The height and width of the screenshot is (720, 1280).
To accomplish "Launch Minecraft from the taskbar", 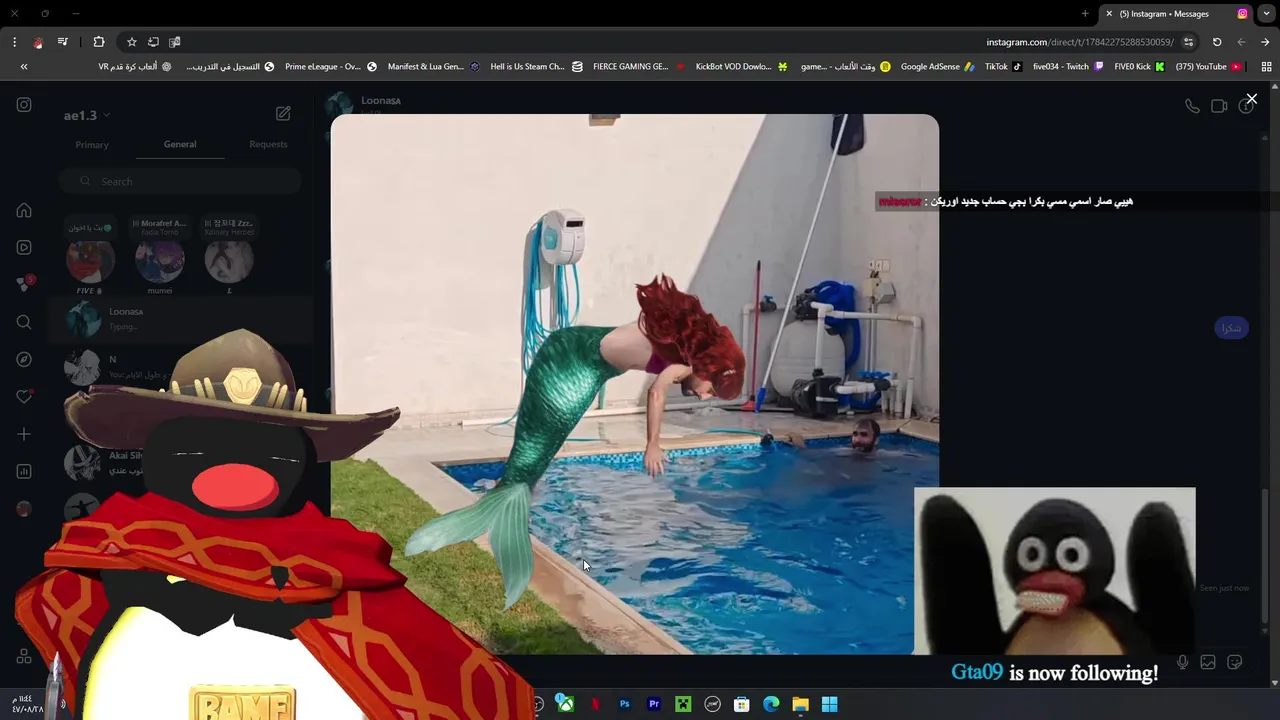I will coord(683,704).
